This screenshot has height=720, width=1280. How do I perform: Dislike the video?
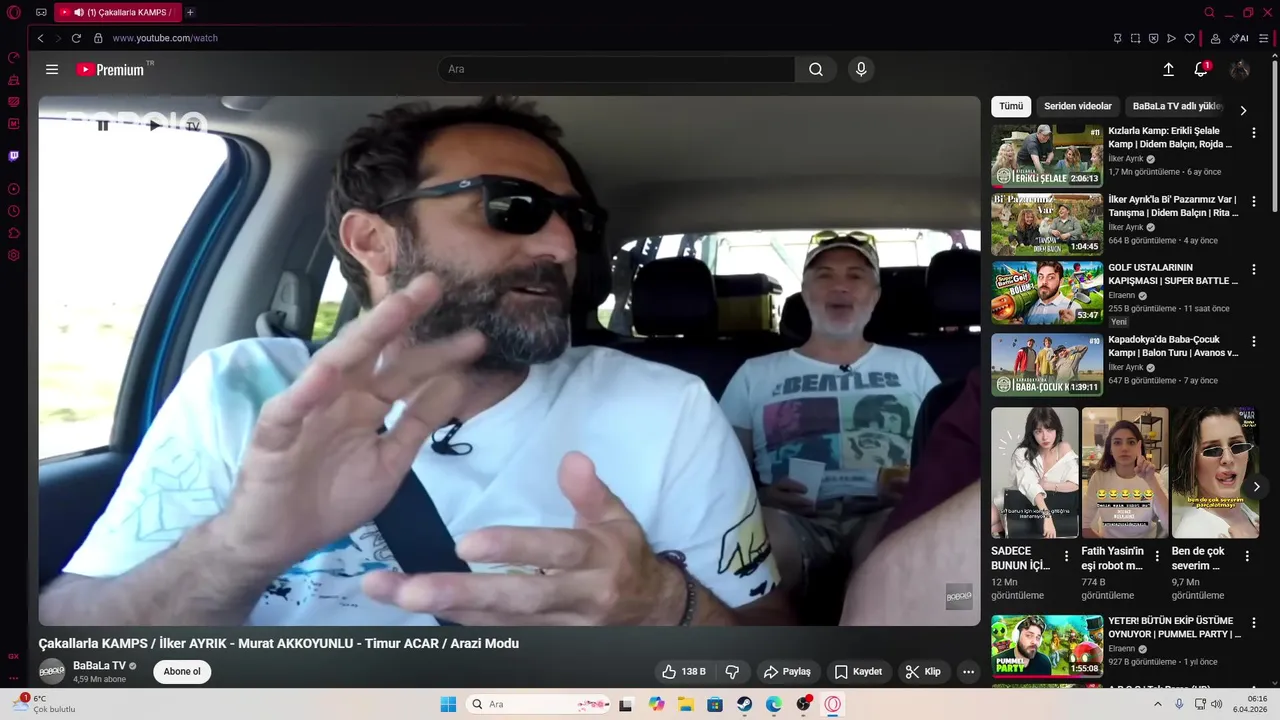point(732,671)
